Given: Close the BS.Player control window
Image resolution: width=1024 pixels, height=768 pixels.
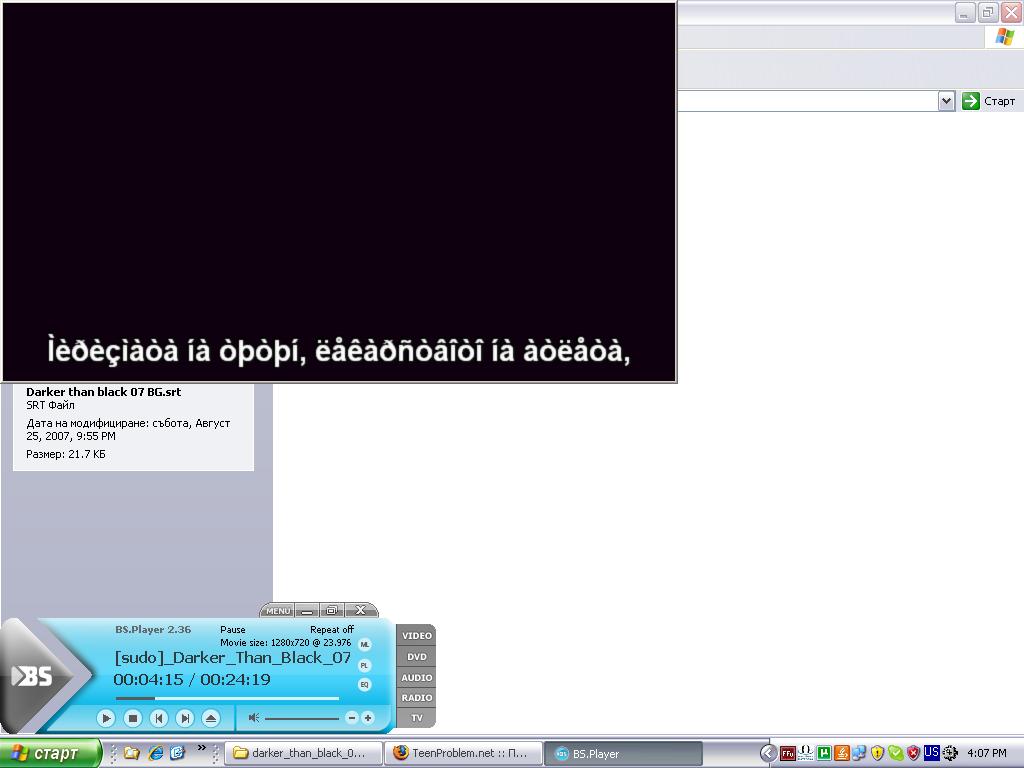Looking at the screenshot, I should pyautogui.click(x=360, y=611).
